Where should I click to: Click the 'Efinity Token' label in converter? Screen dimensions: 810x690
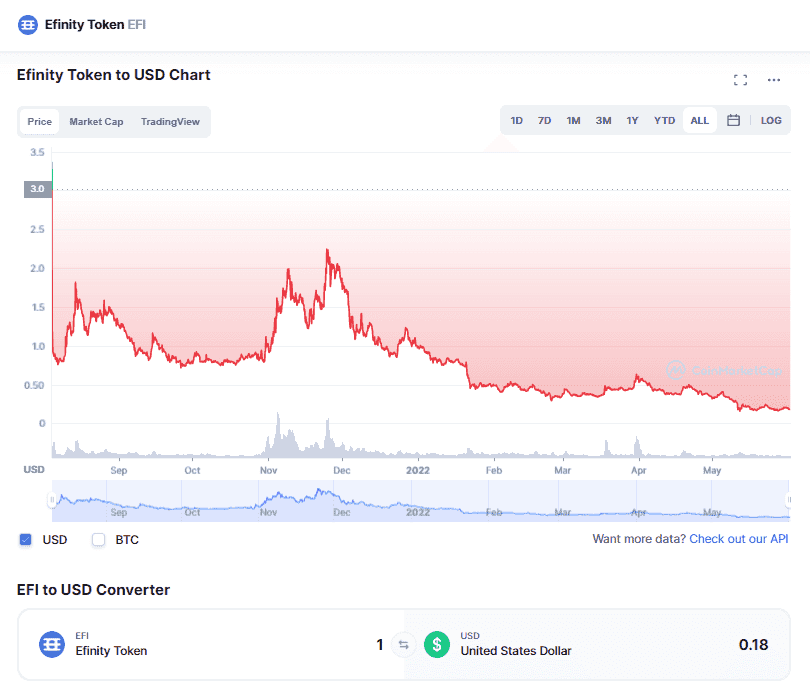(111, 651)
